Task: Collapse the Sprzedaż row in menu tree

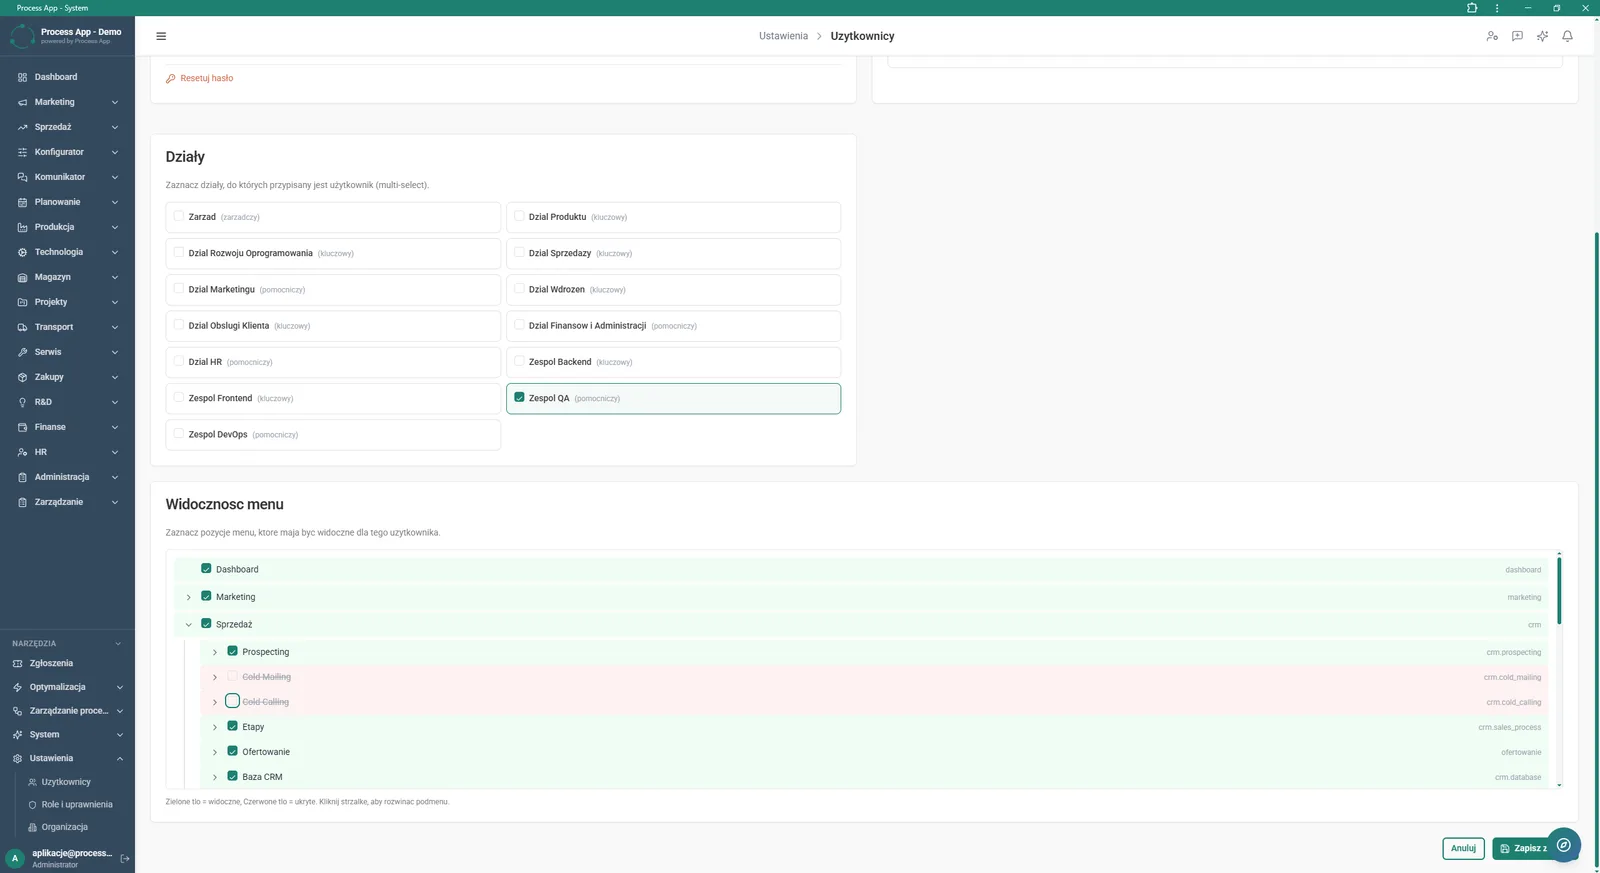Action: click(x=188, y=625)
